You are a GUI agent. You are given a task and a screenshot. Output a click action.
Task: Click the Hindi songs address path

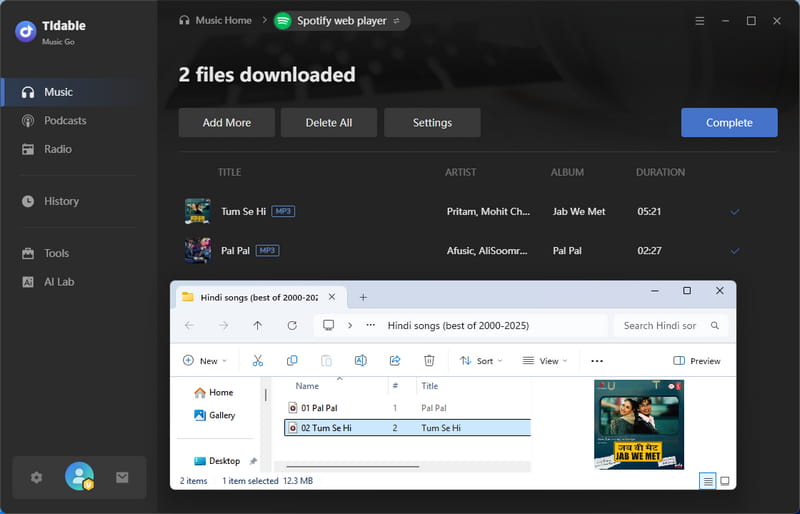click(x=458, y=326)
